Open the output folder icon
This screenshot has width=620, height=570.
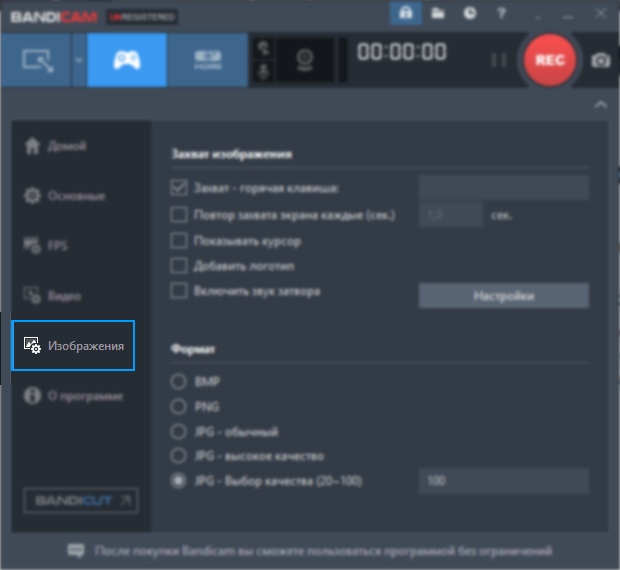pos(438,13)
